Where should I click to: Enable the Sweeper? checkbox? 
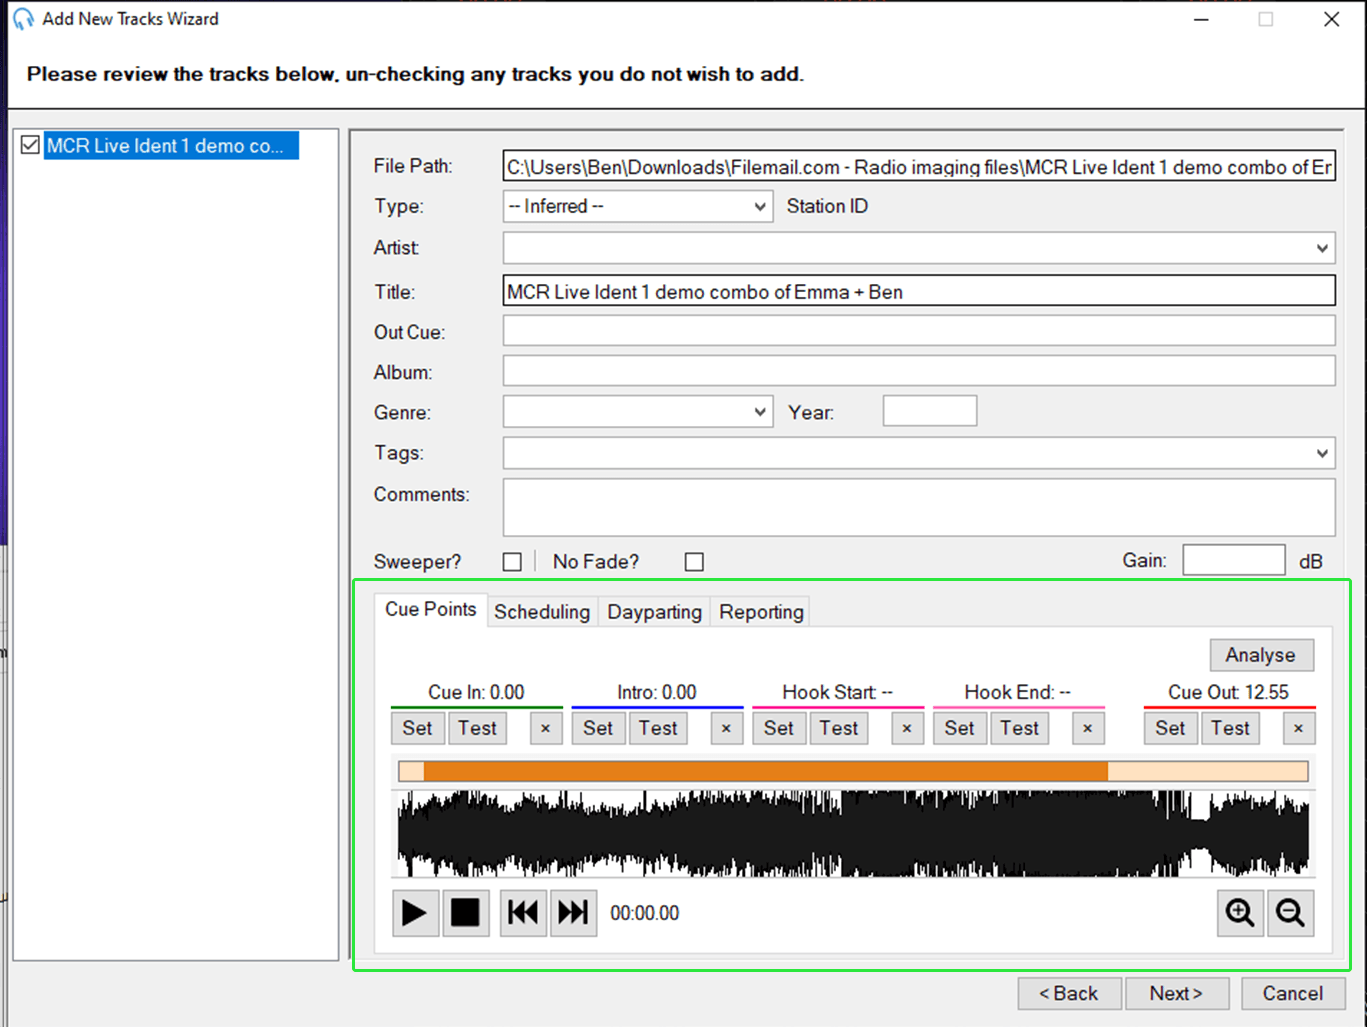[x=512, y=561]
